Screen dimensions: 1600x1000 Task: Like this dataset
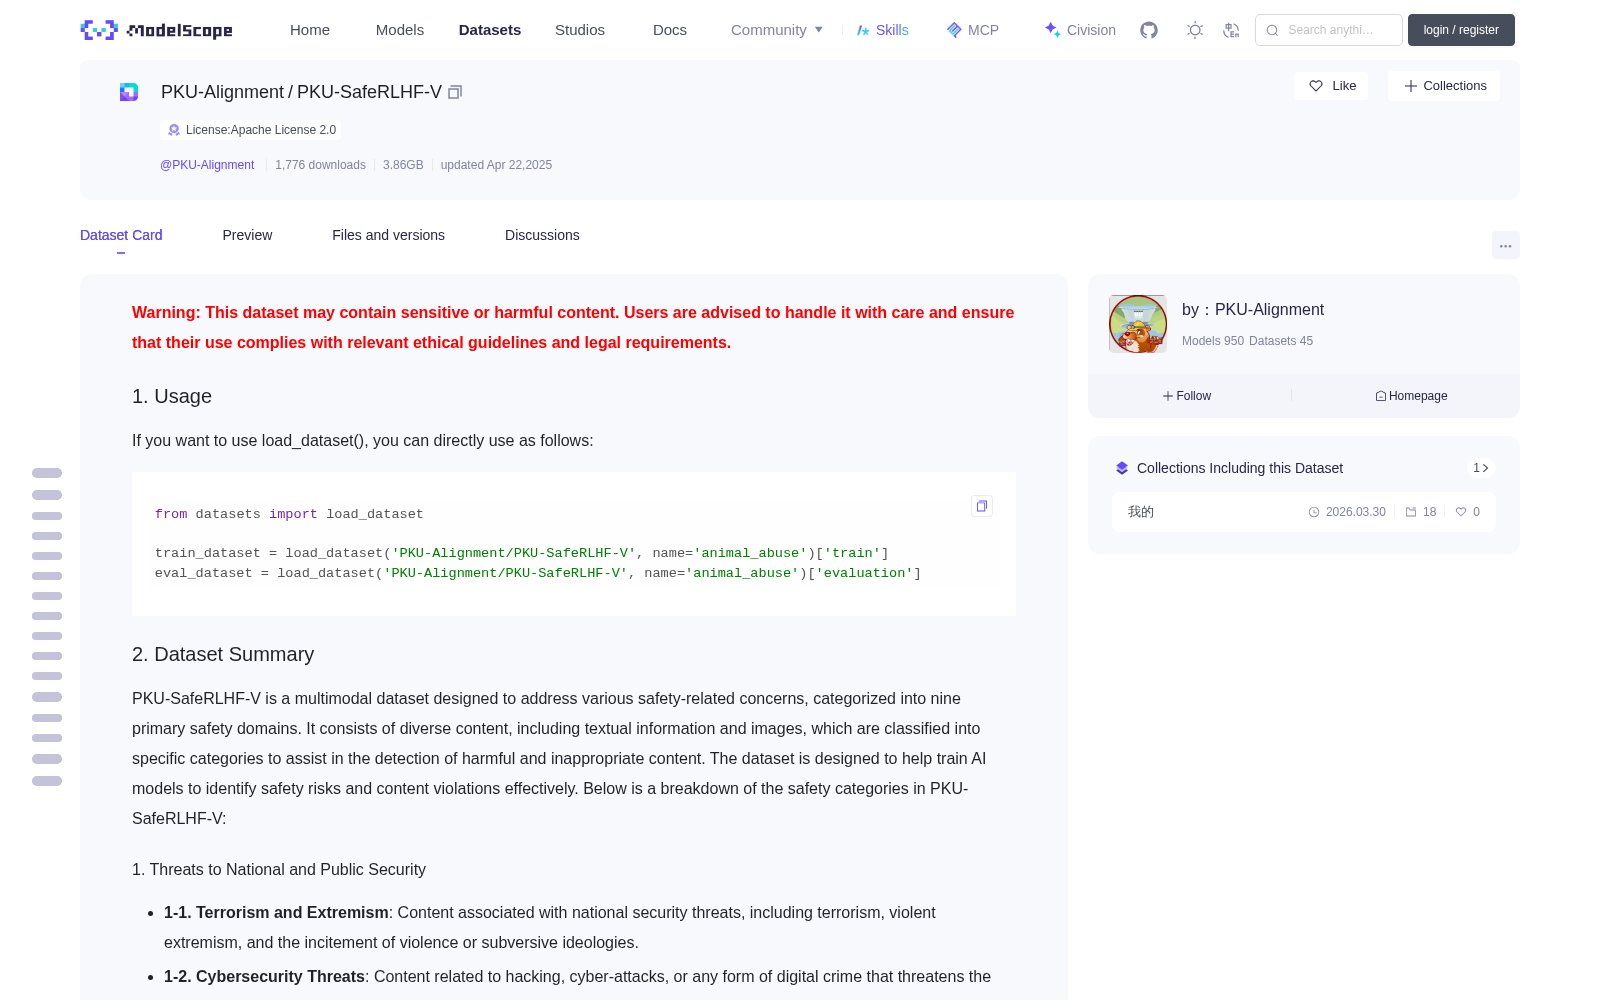1332,86
